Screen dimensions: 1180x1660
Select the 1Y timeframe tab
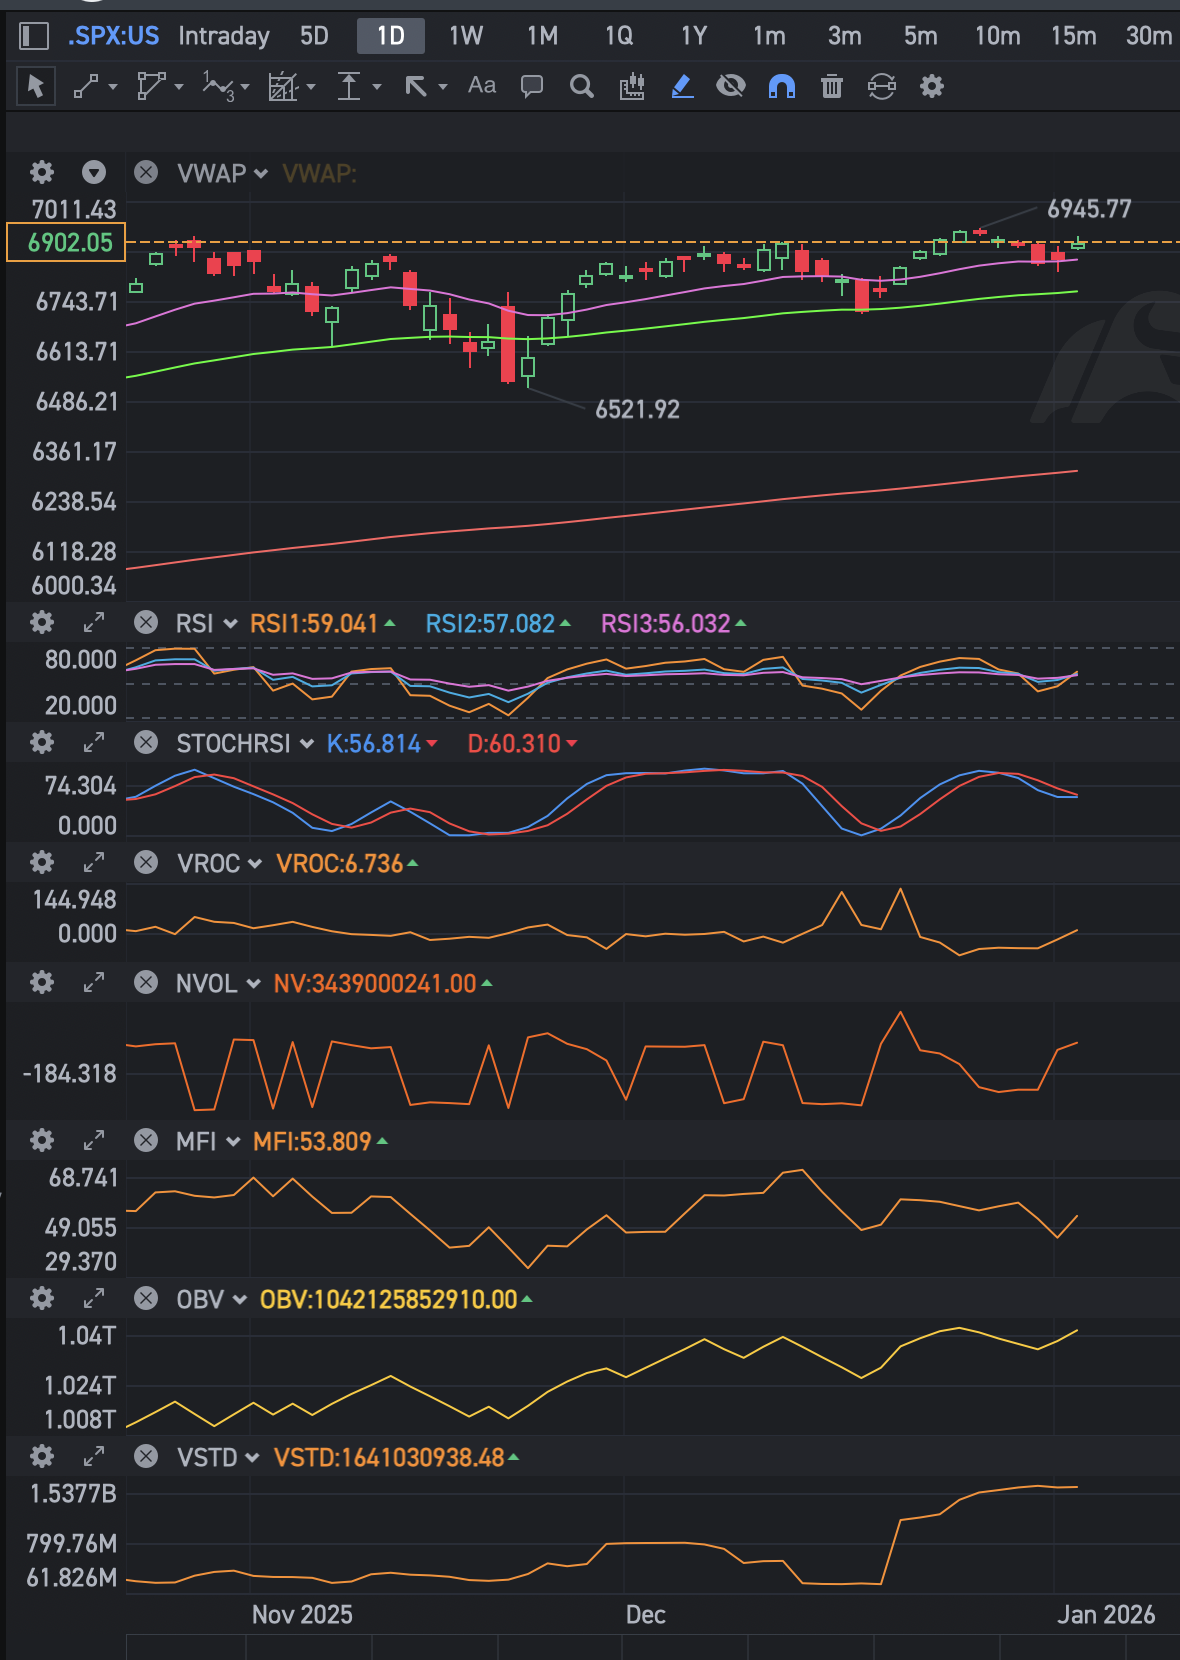pyautogui.click(x=694, y=37)
